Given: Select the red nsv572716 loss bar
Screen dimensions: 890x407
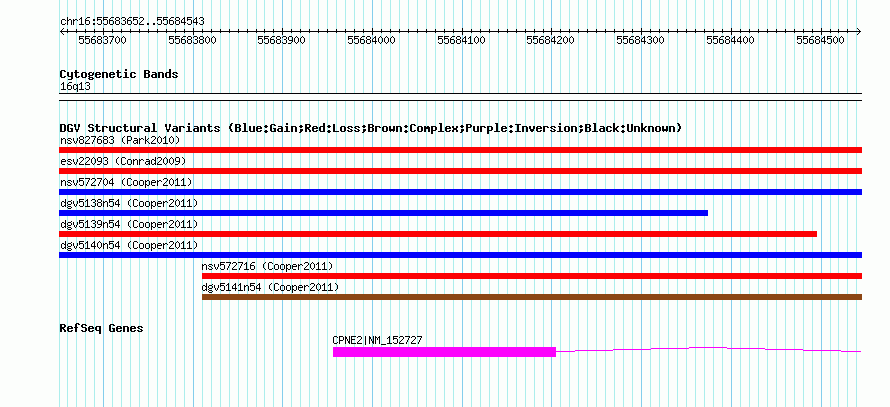Looking at the screenshot, I should pos(532,276).
